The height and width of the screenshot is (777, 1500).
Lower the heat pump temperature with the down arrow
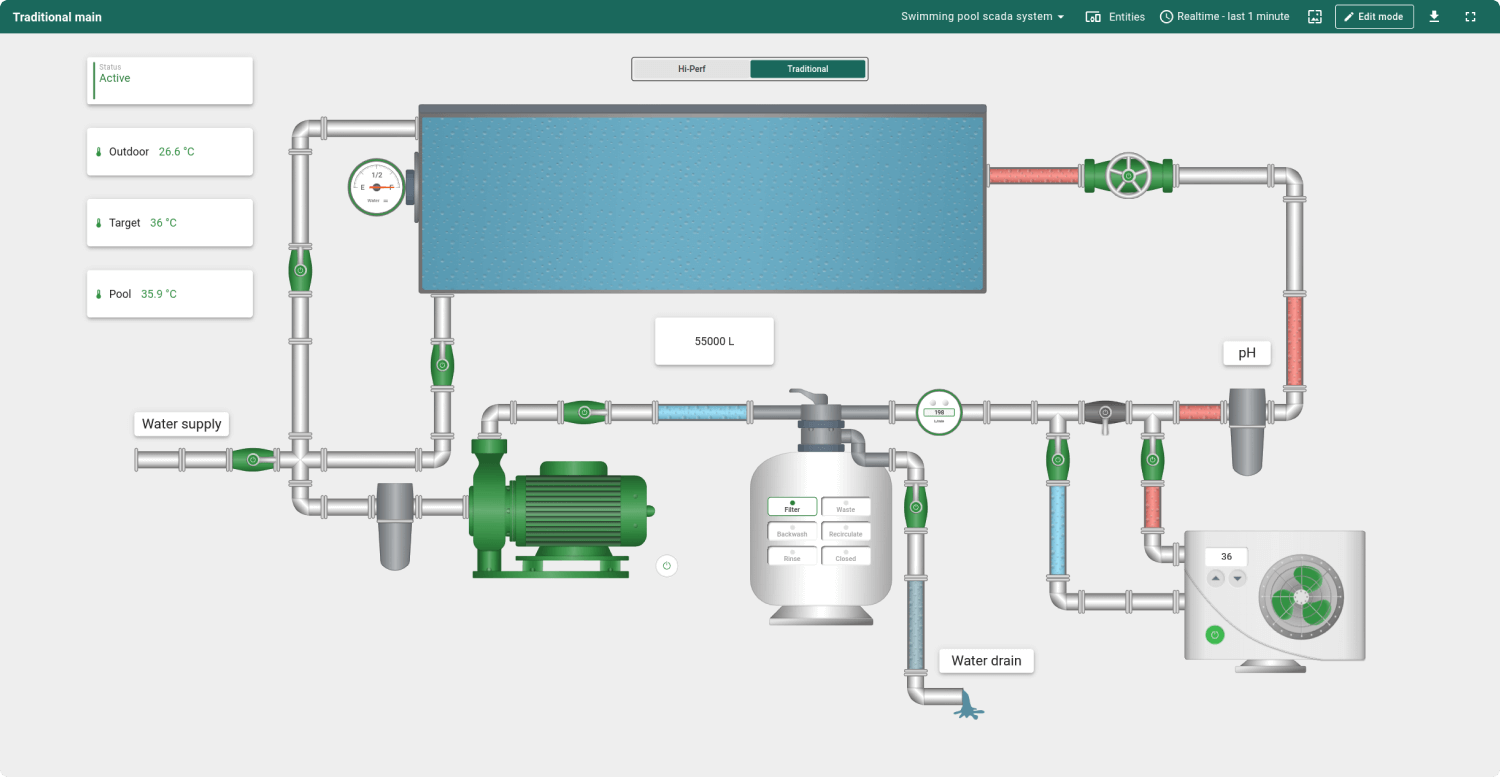(x=1238, y=578)
